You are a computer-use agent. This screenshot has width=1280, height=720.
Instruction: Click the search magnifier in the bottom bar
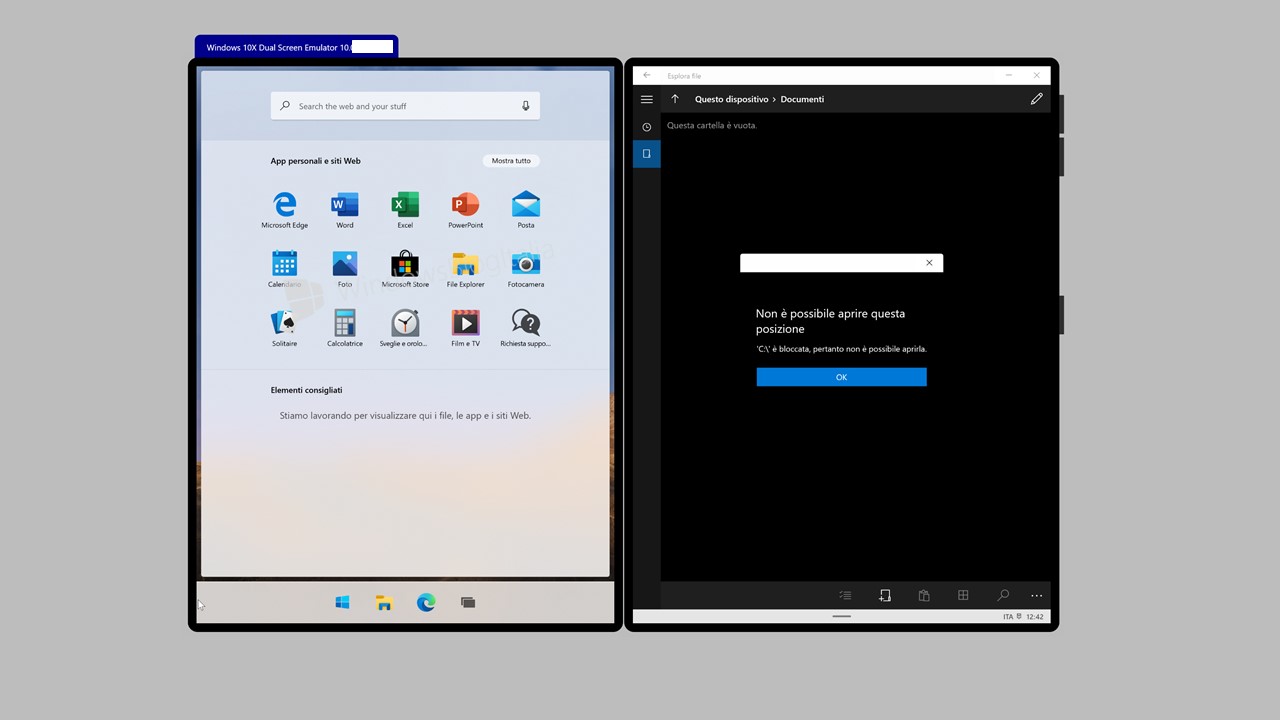coord(1003,595)
